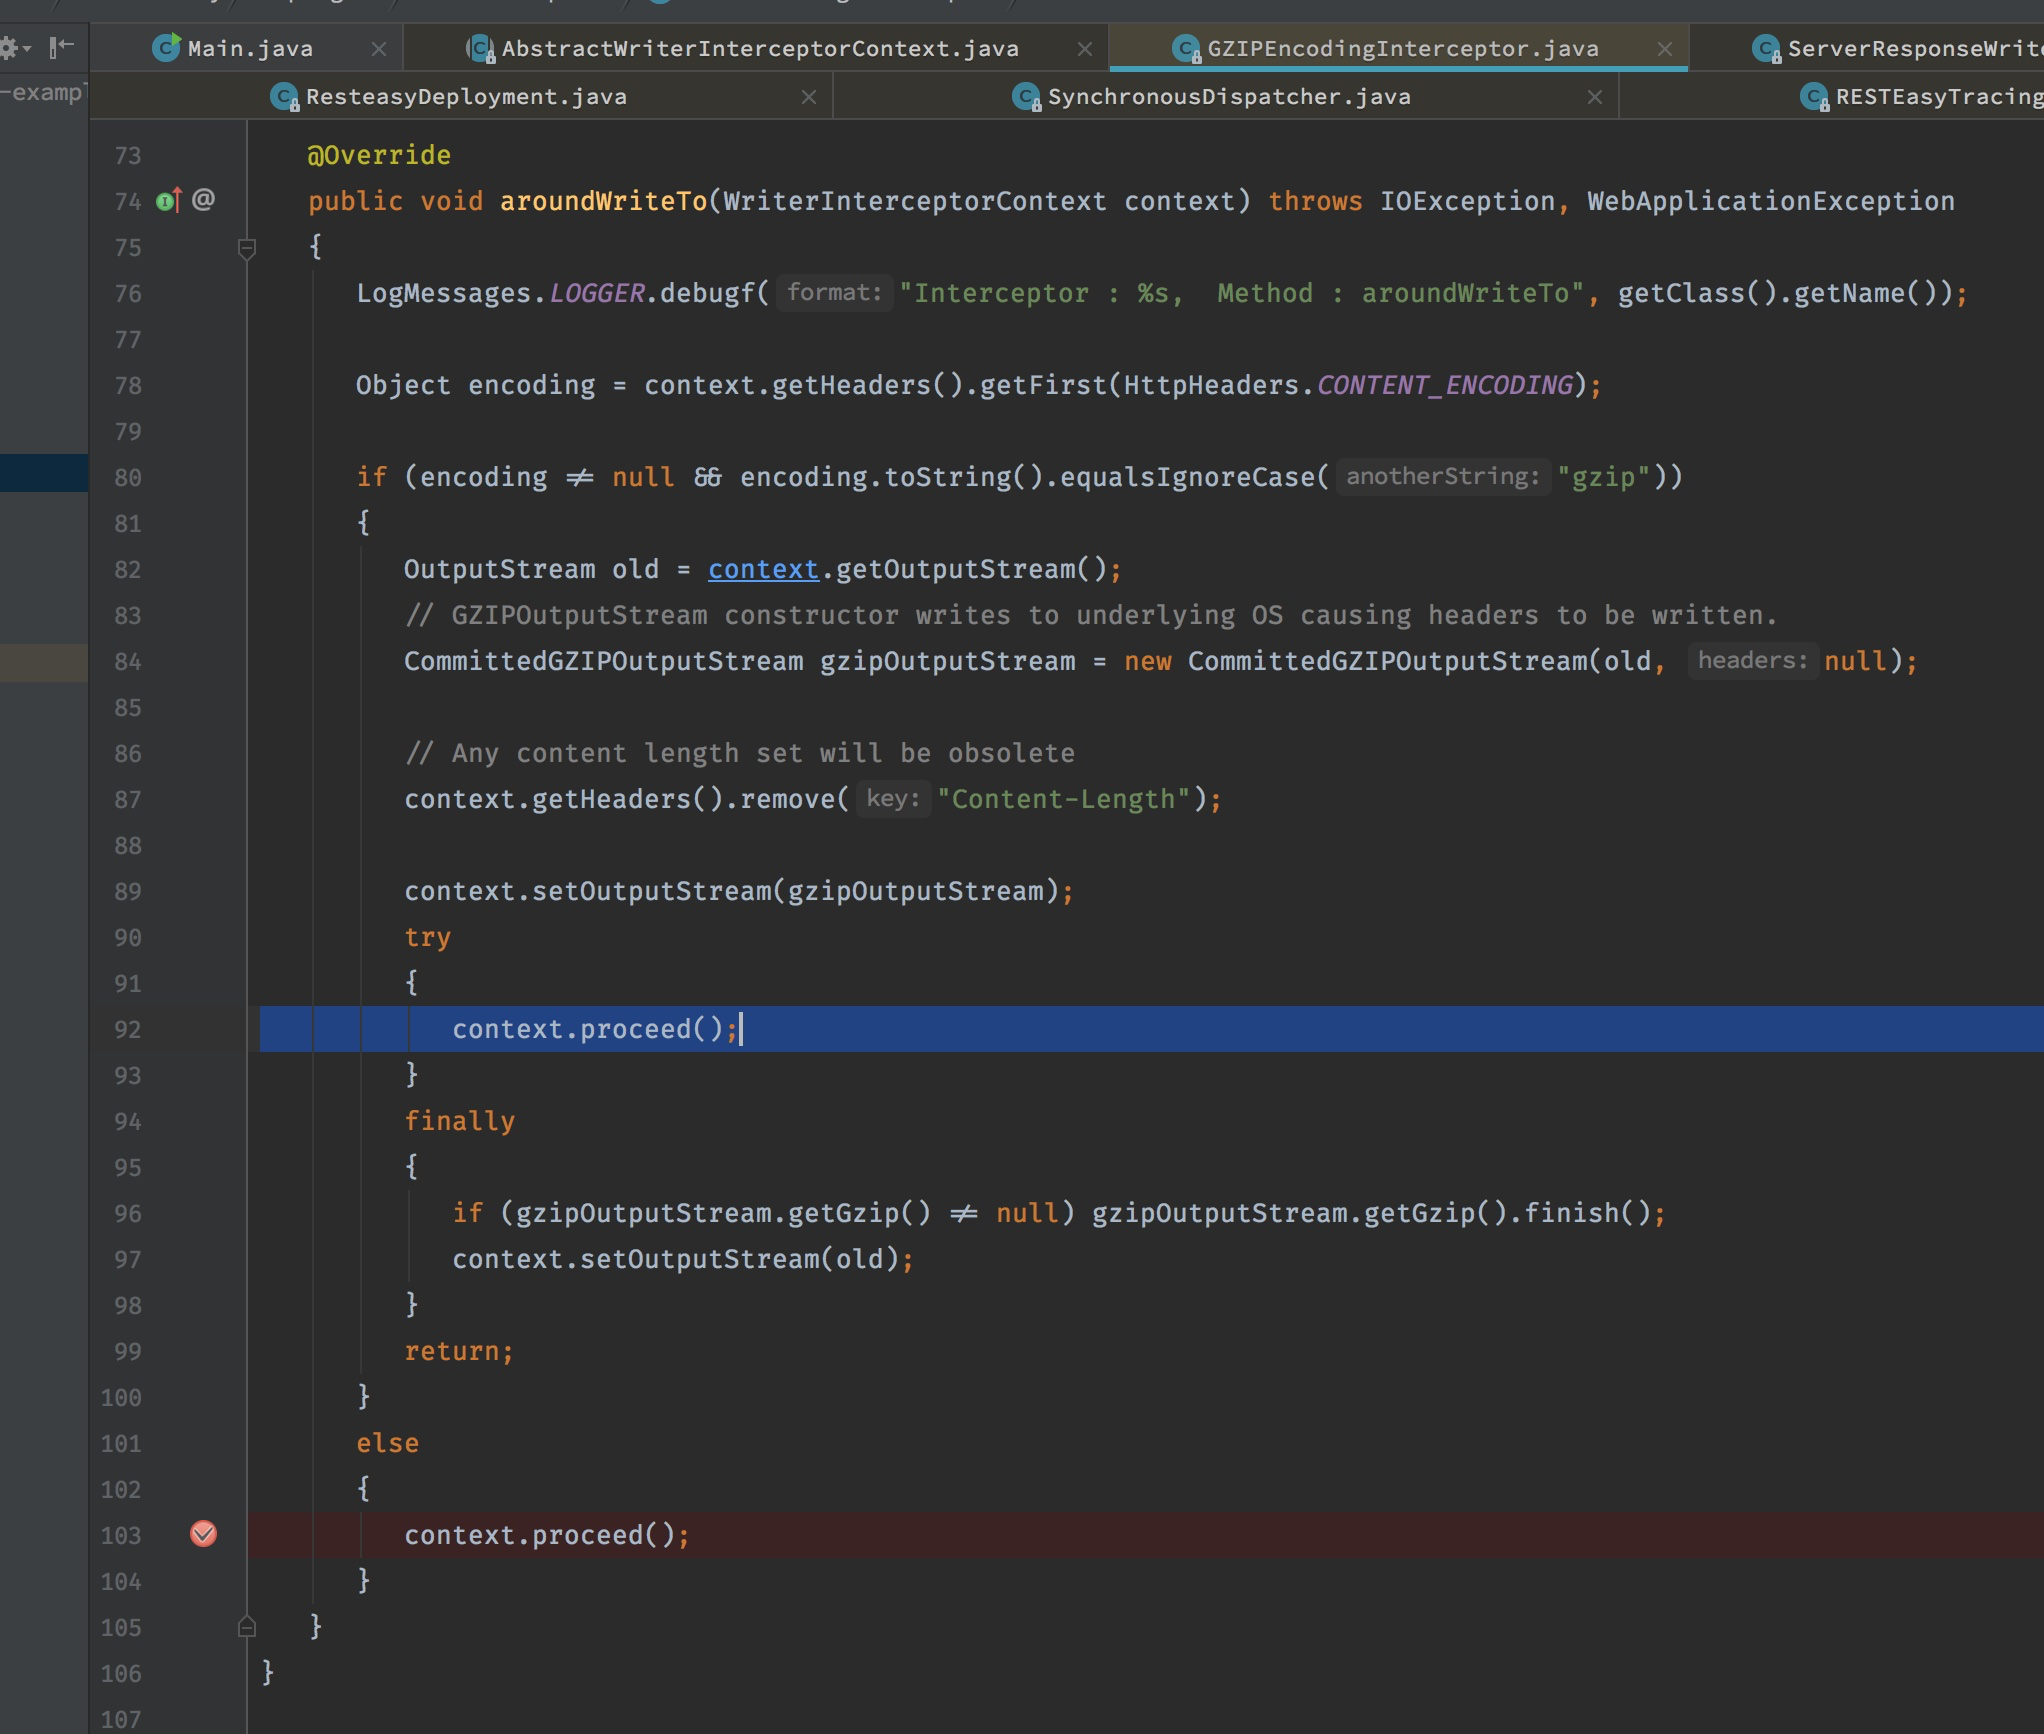
Task: Click the underlined context link on line 82
Action: coord(763,569)
